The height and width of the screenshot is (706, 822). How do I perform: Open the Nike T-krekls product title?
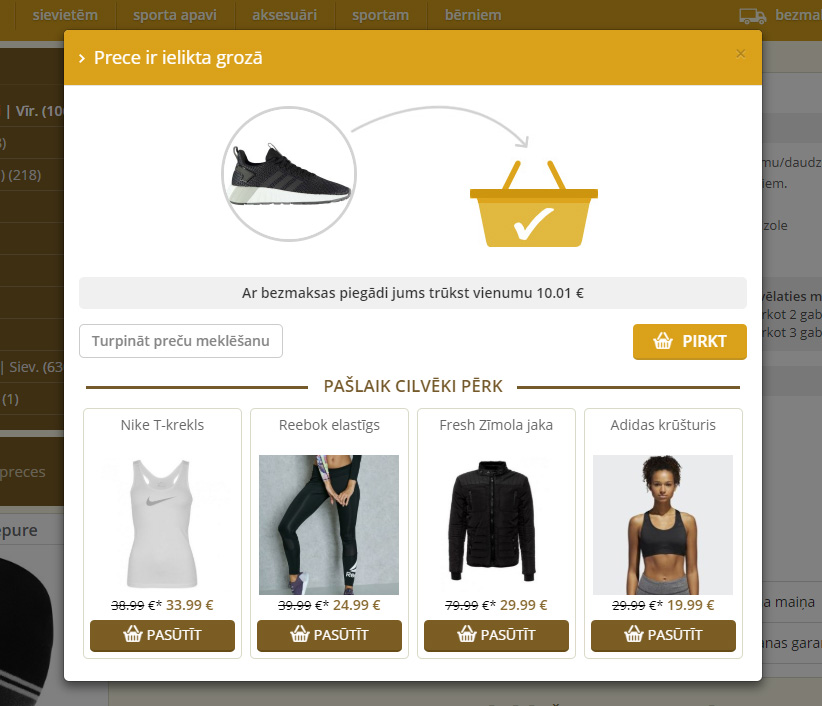(x=163, y=425)
